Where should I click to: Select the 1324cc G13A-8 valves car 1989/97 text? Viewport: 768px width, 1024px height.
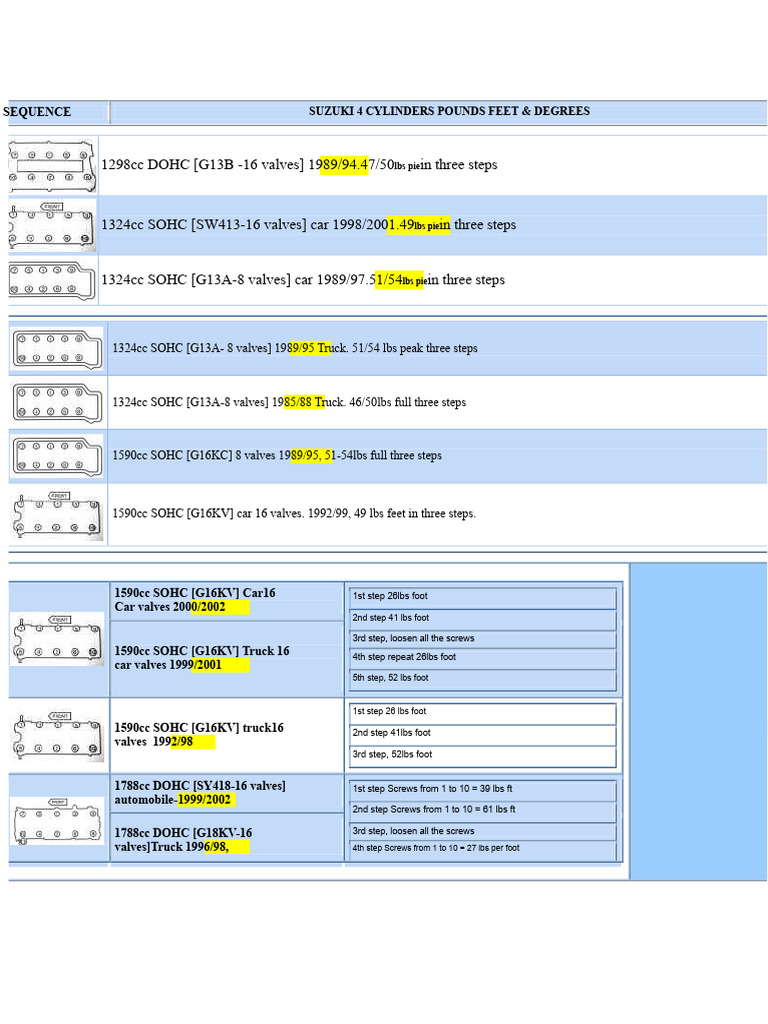coord(303,280)
